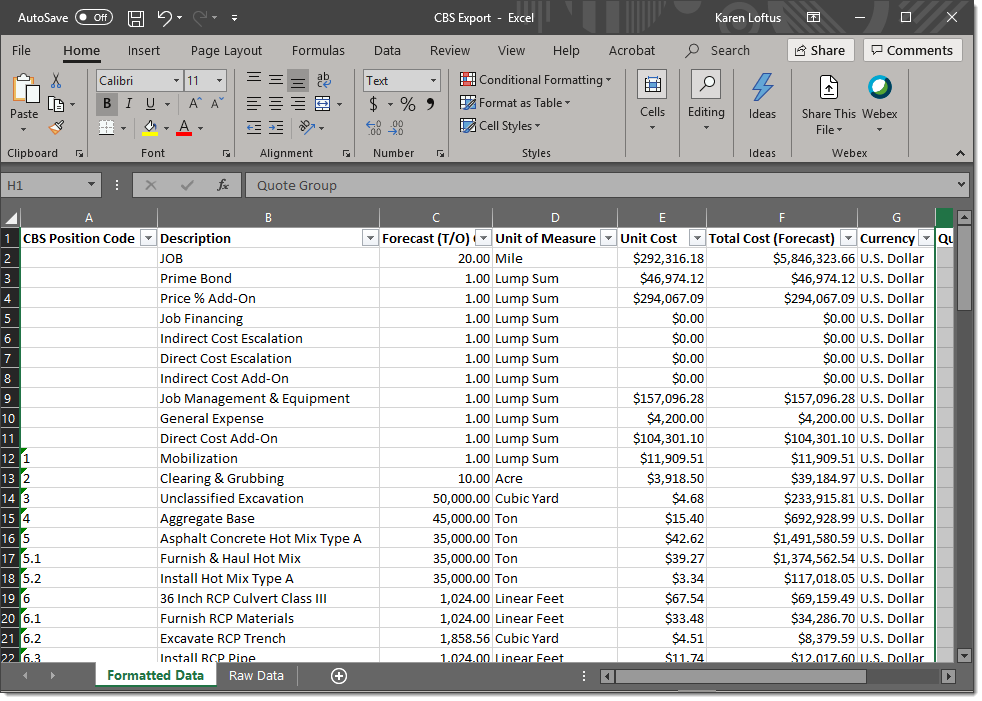Screen dimensions: 982x701
Task: Apply bold formatting from the Font group
Action: click(x=106, y=103)
